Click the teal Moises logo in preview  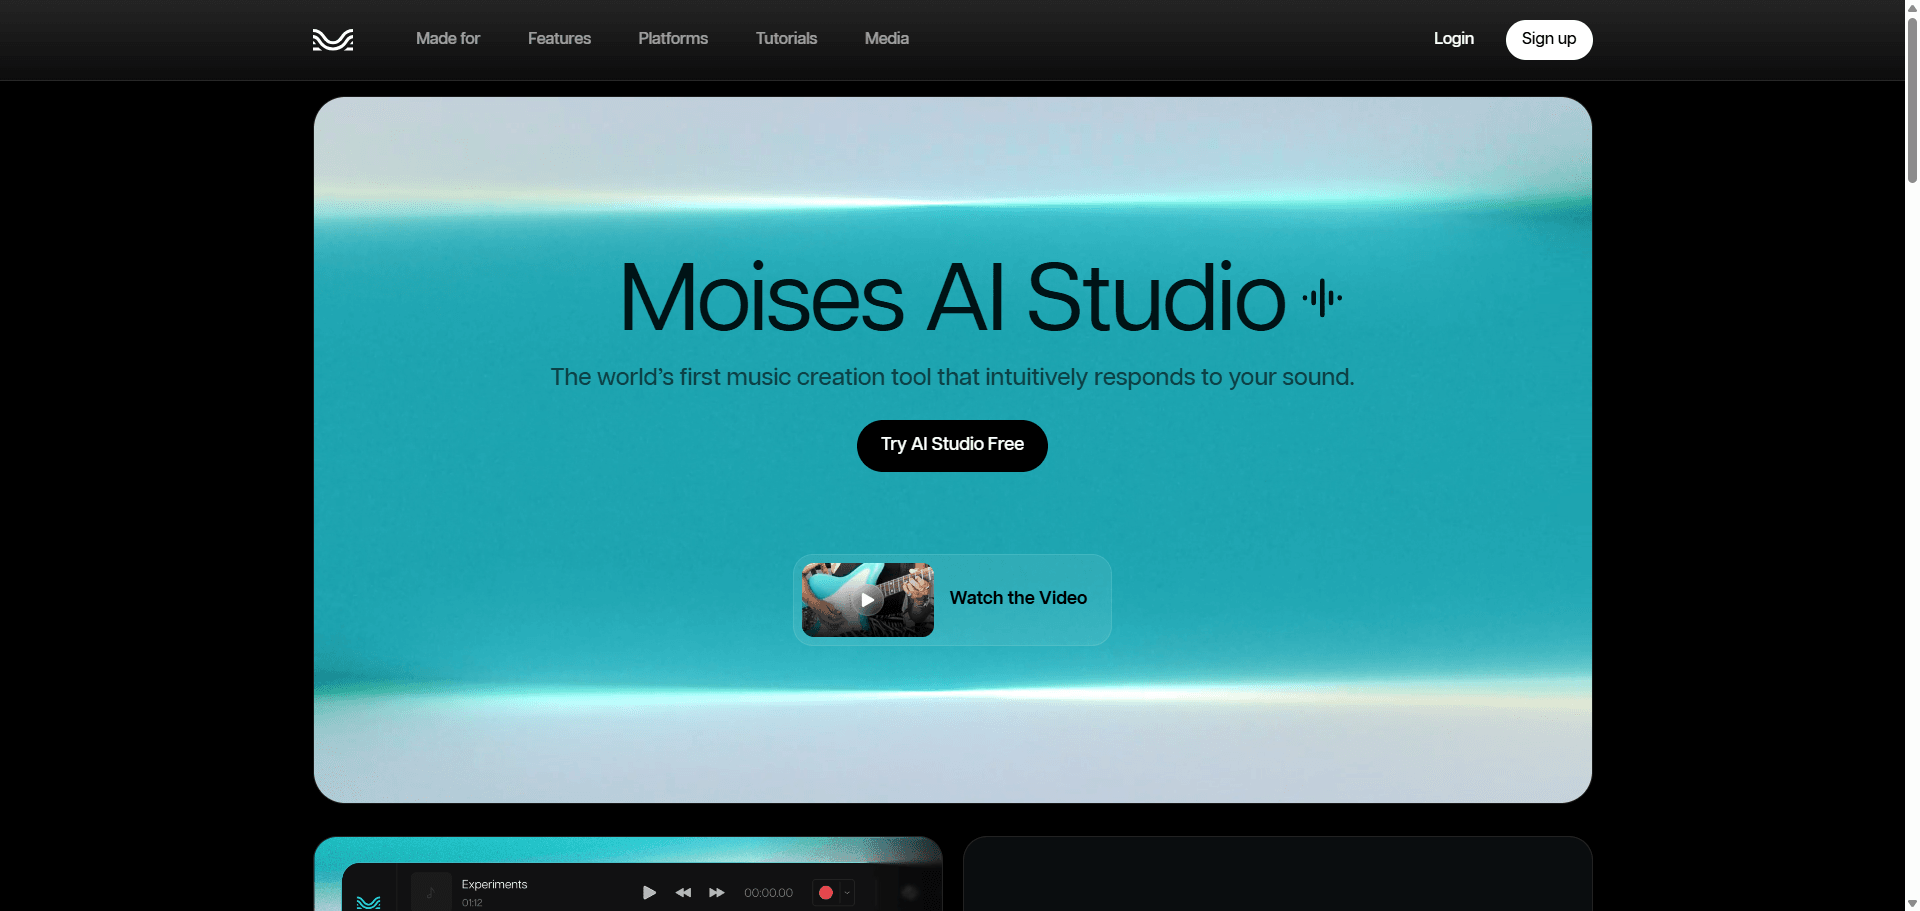(x=368, y=901)
